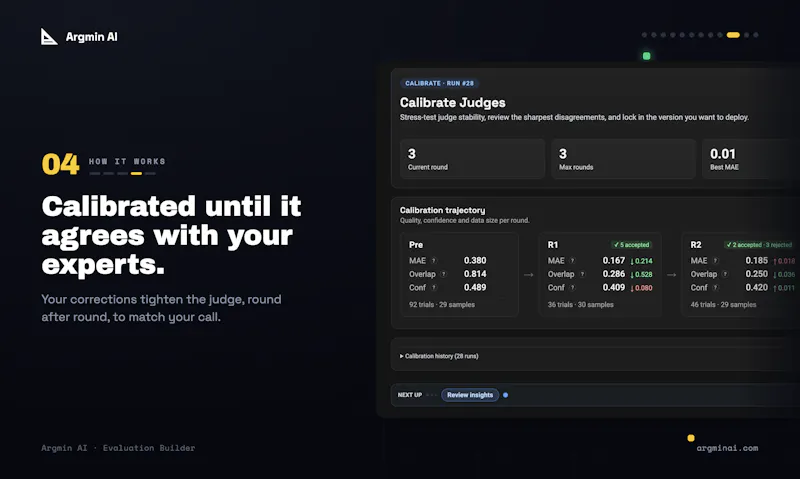Click the Pre Overlap value 0.814
Viewport: 800px width, 479px height.
(x=475, y=274)
